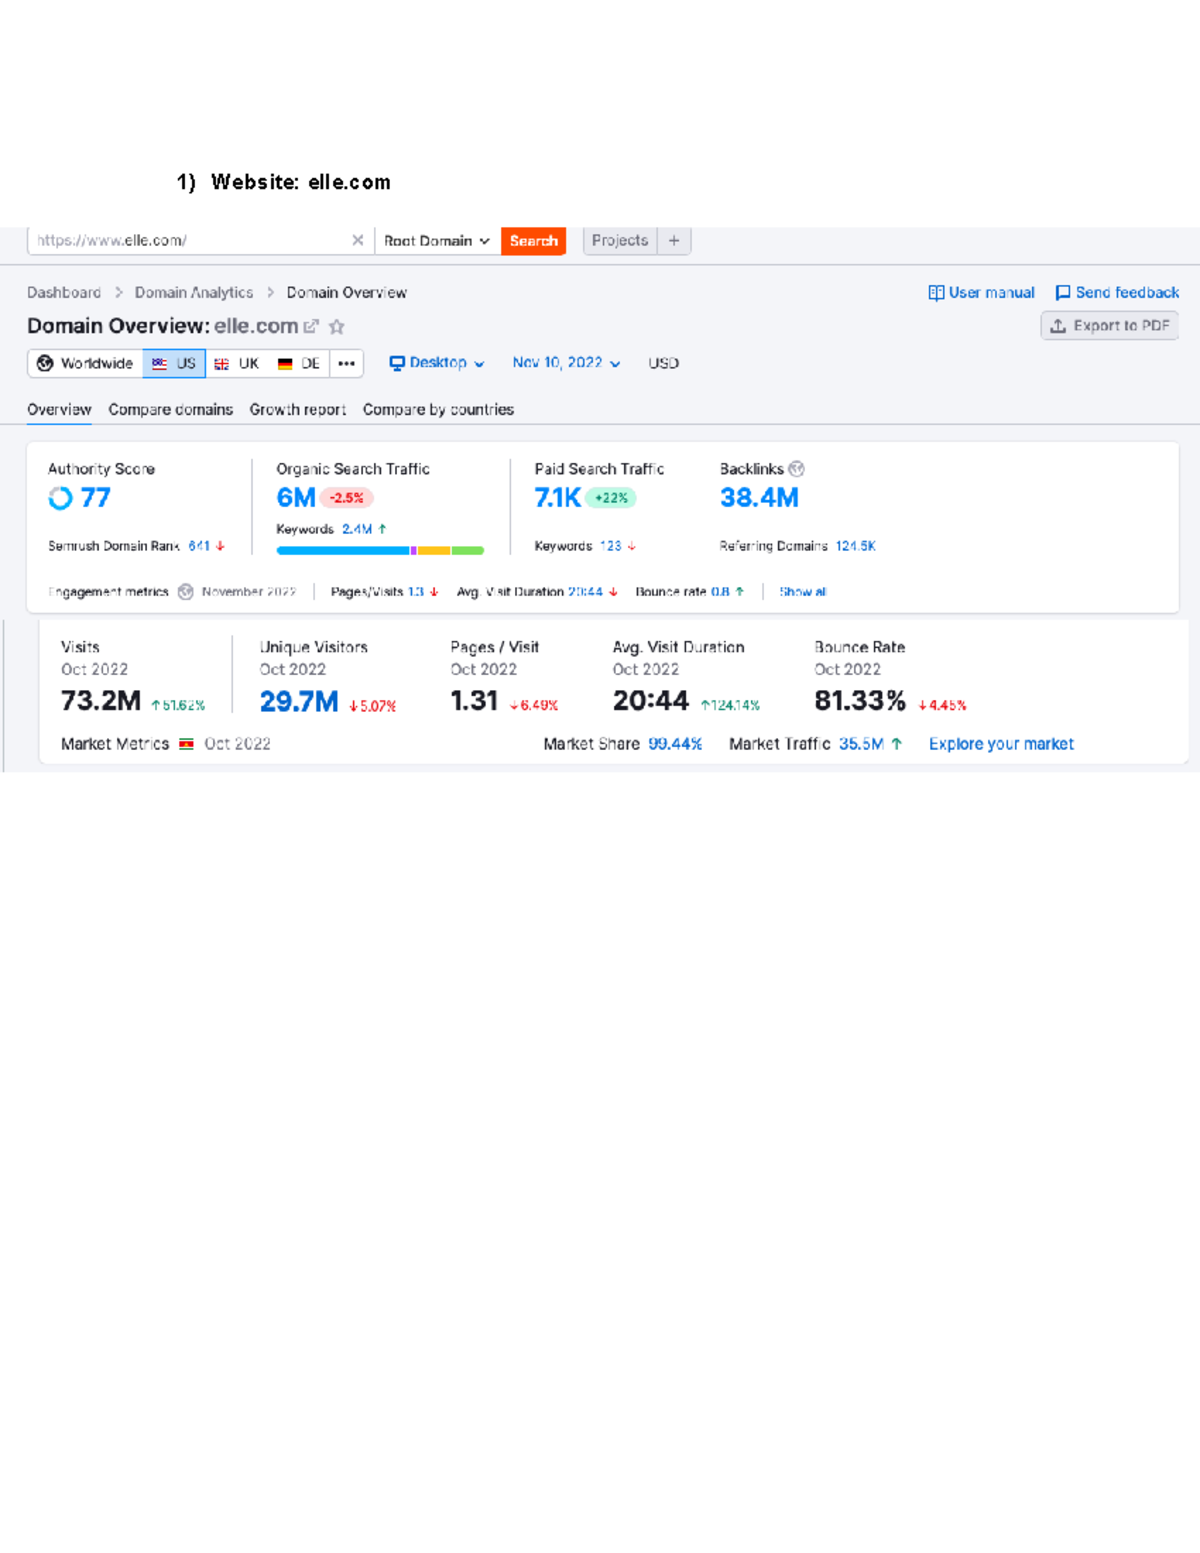Click Export to PDF
The image size is (1200, 1553).
pos(1110,326)
